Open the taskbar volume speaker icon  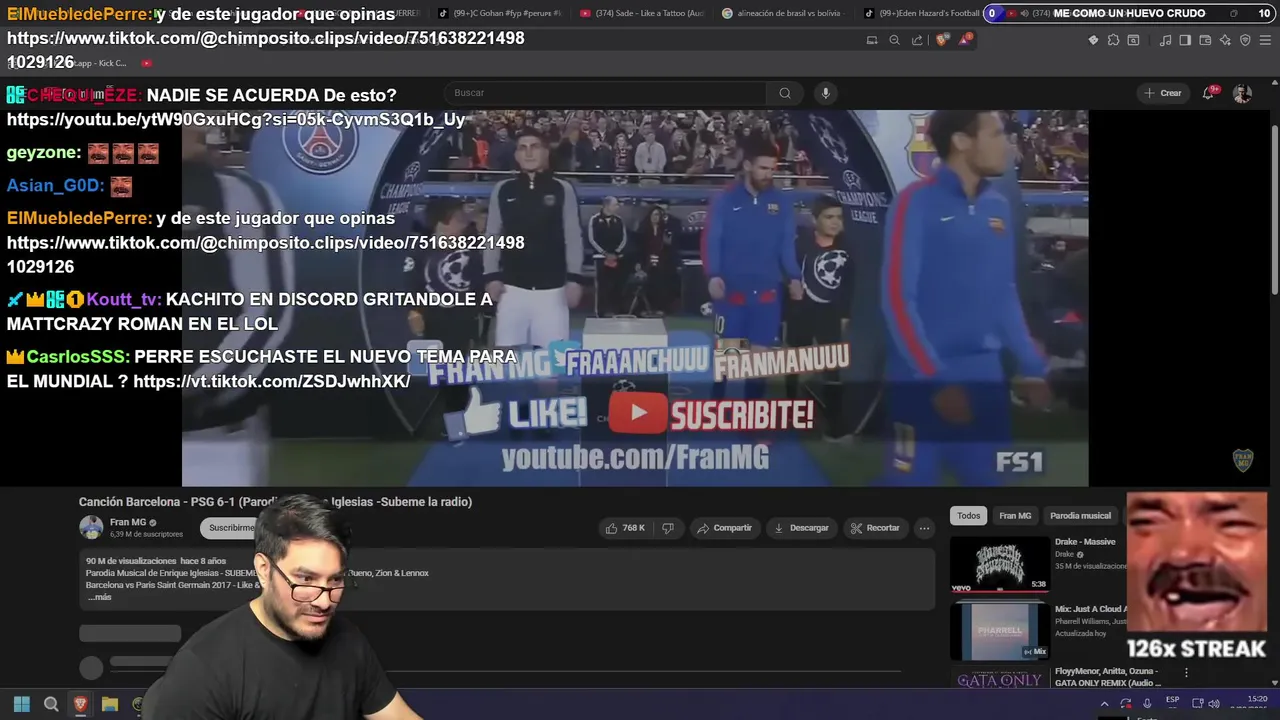(1214, 704)
